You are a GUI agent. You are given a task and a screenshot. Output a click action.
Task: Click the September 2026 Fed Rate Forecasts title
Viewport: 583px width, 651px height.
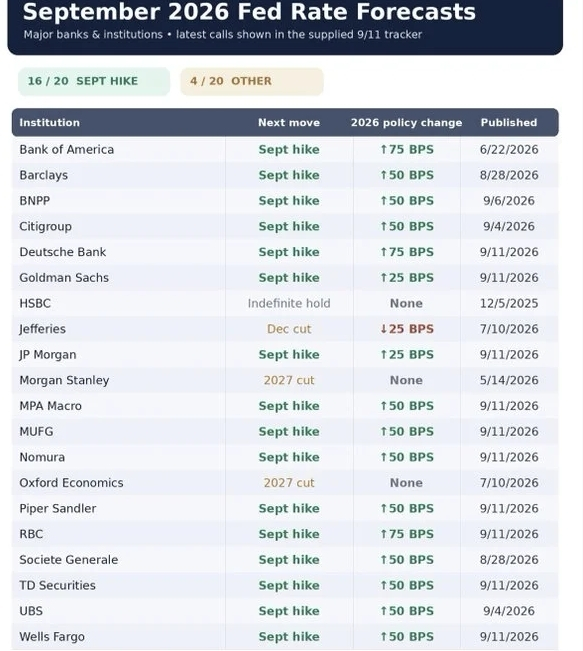(x=249, y=12)
